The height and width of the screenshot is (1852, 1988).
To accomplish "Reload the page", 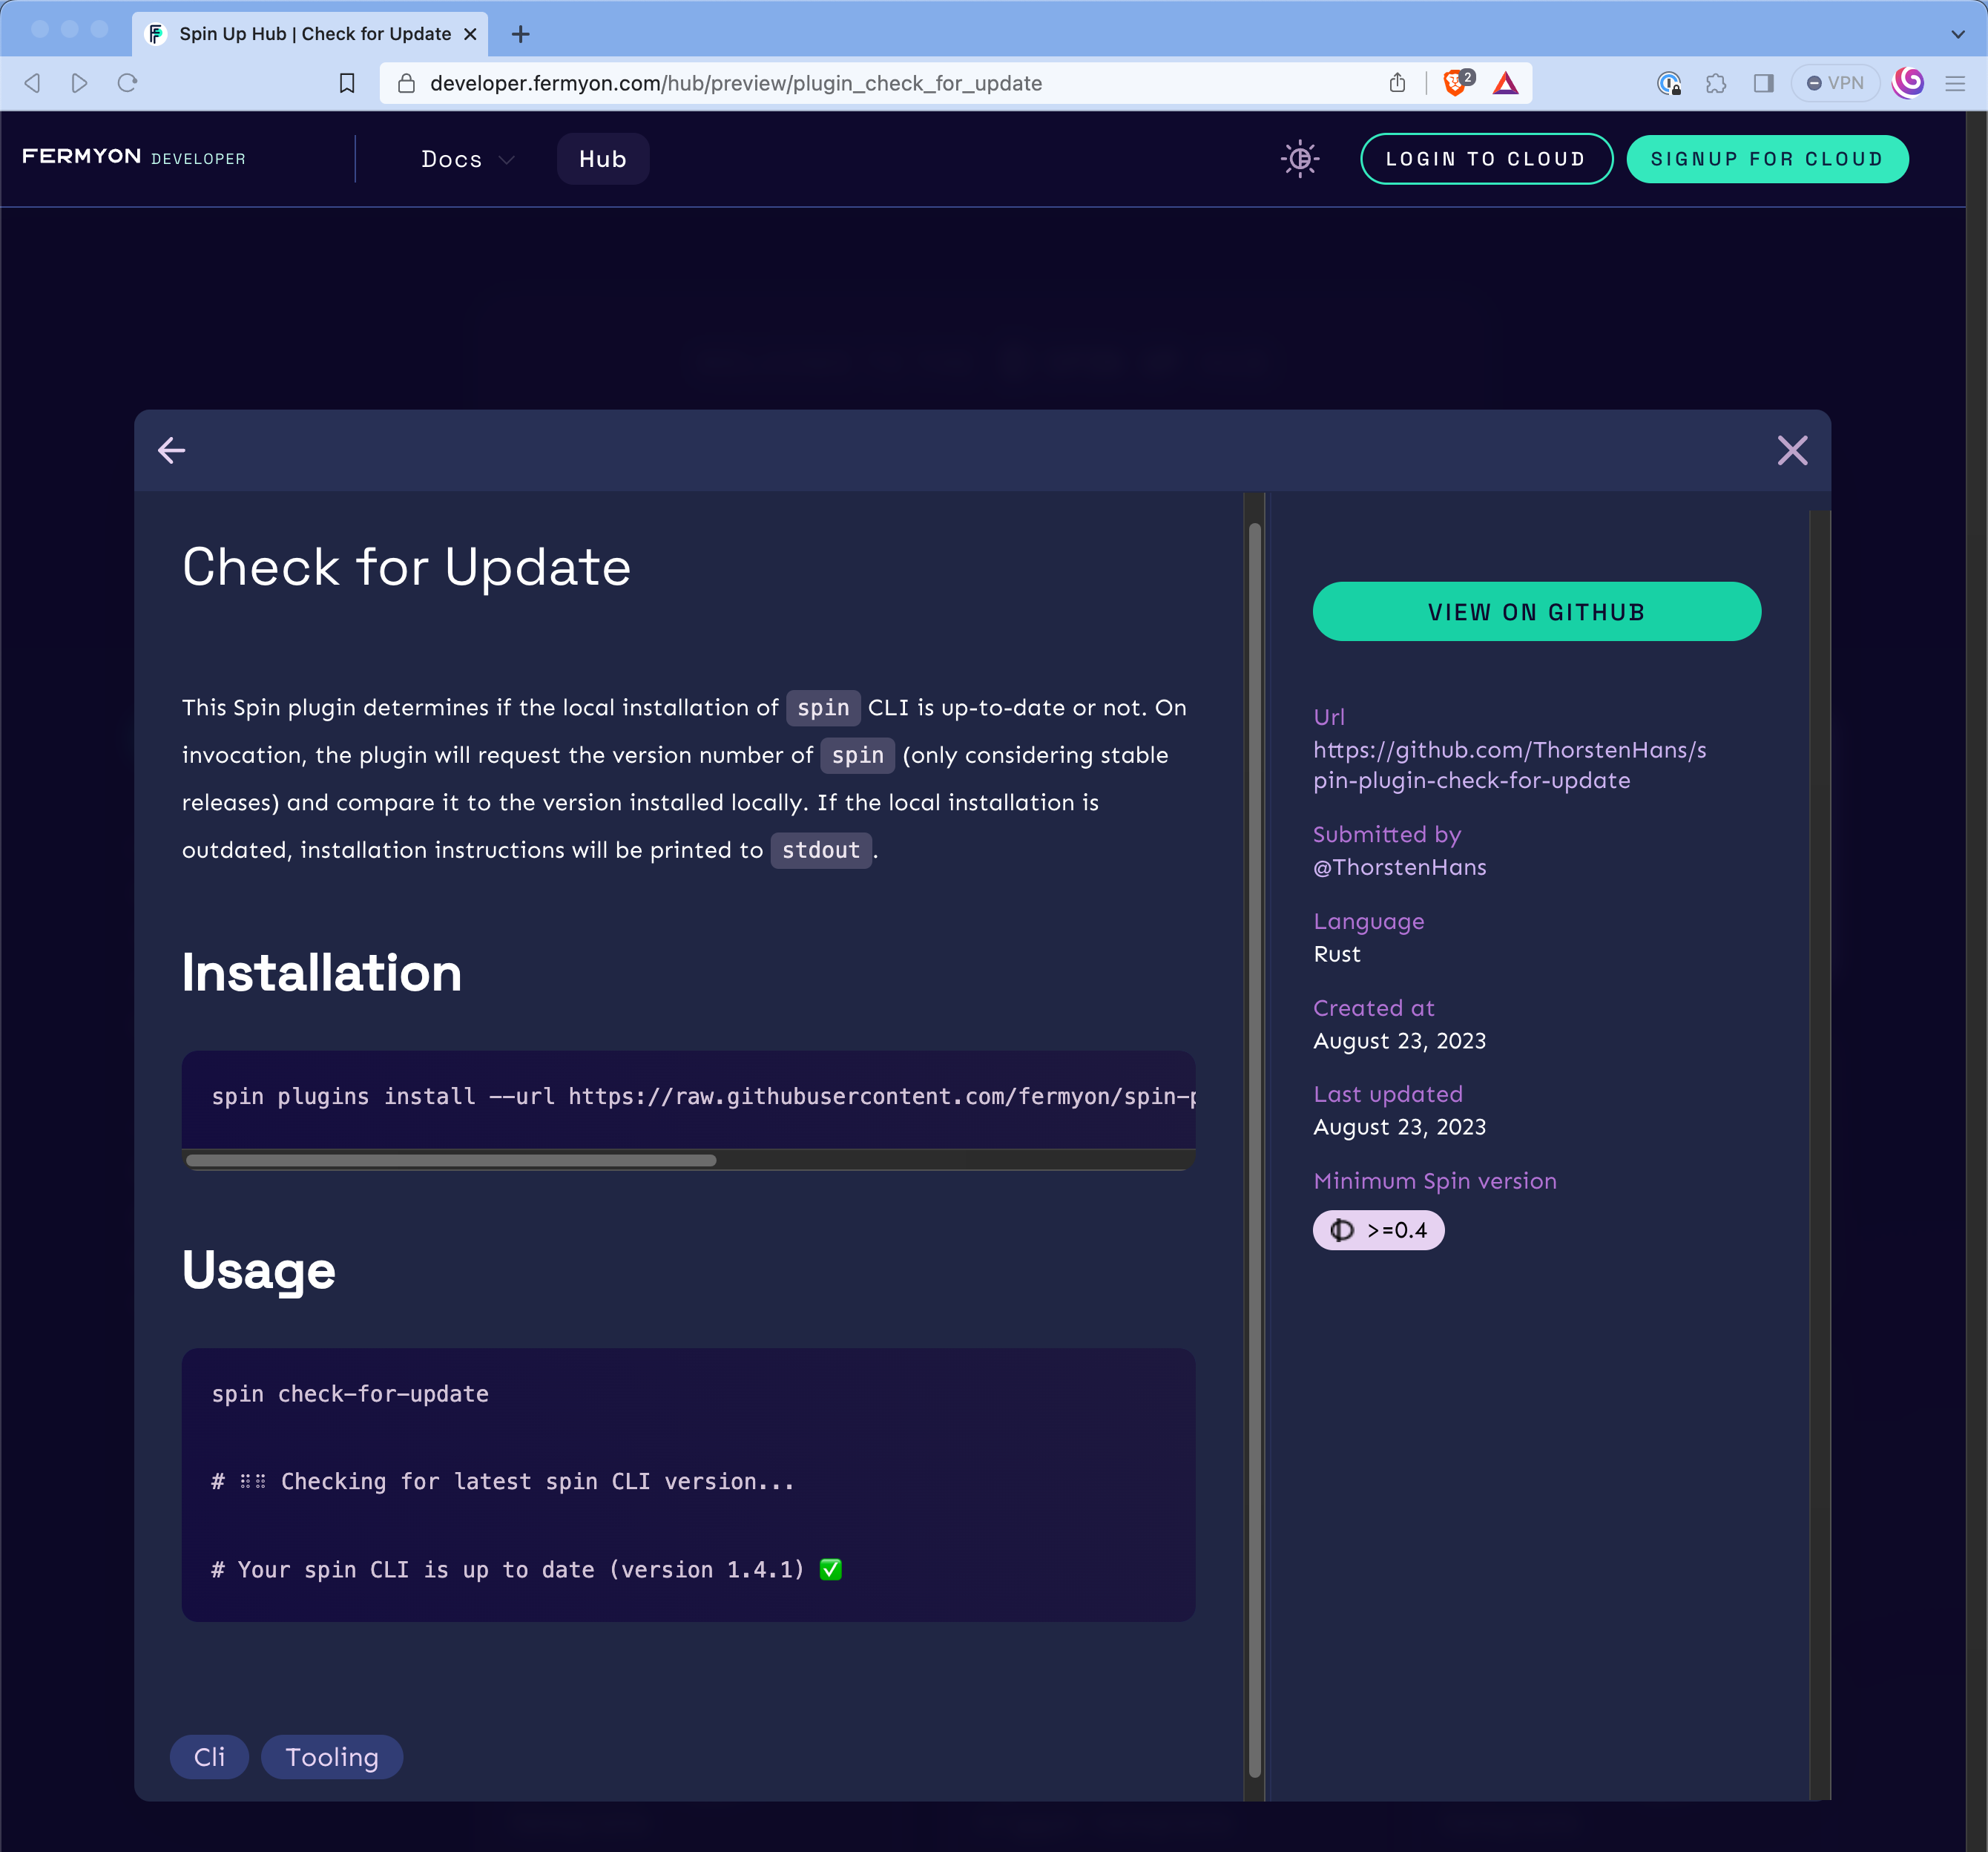I will click(127, 83).
